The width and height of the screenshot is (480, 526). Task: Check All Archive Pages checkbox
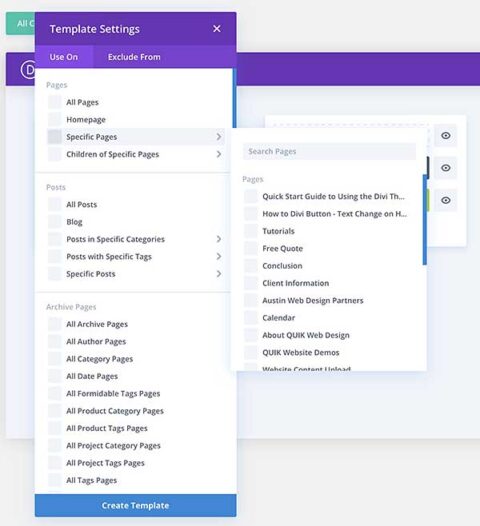click(54, 324)
